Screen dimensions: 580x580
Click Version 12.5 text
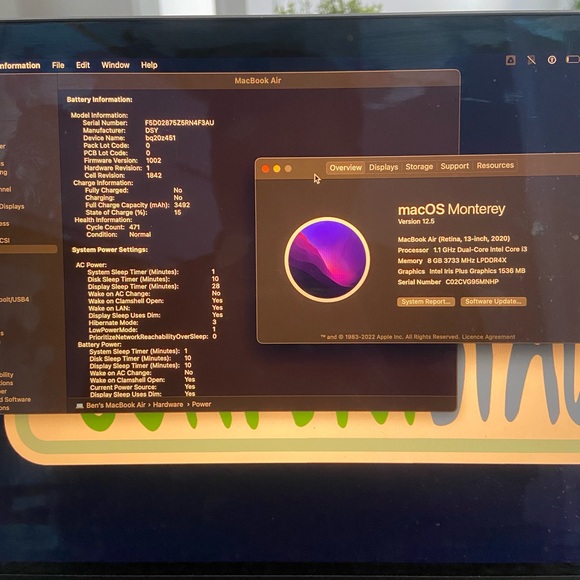[416, 222]
